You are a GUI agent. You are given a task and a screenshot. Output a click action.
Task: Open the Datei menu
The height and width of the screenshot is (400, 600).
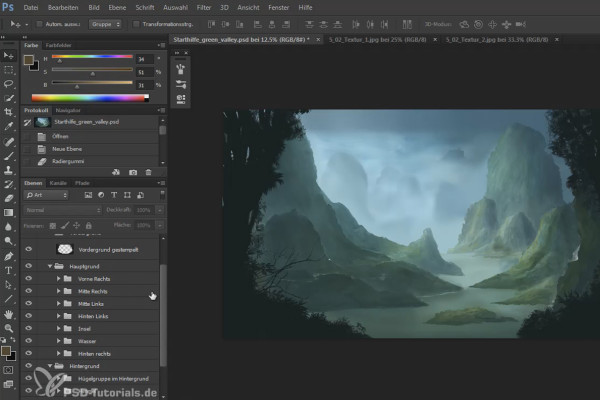[x=31, y=8]
